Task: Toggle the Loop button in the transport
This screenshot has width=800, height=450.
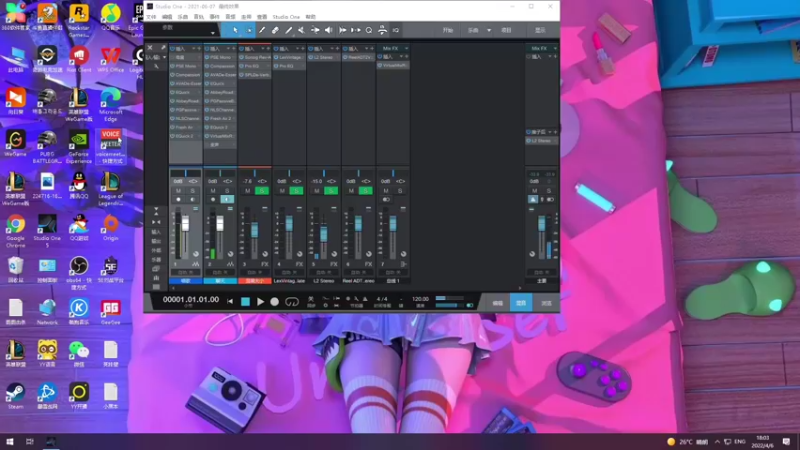Action: point(292,302)
